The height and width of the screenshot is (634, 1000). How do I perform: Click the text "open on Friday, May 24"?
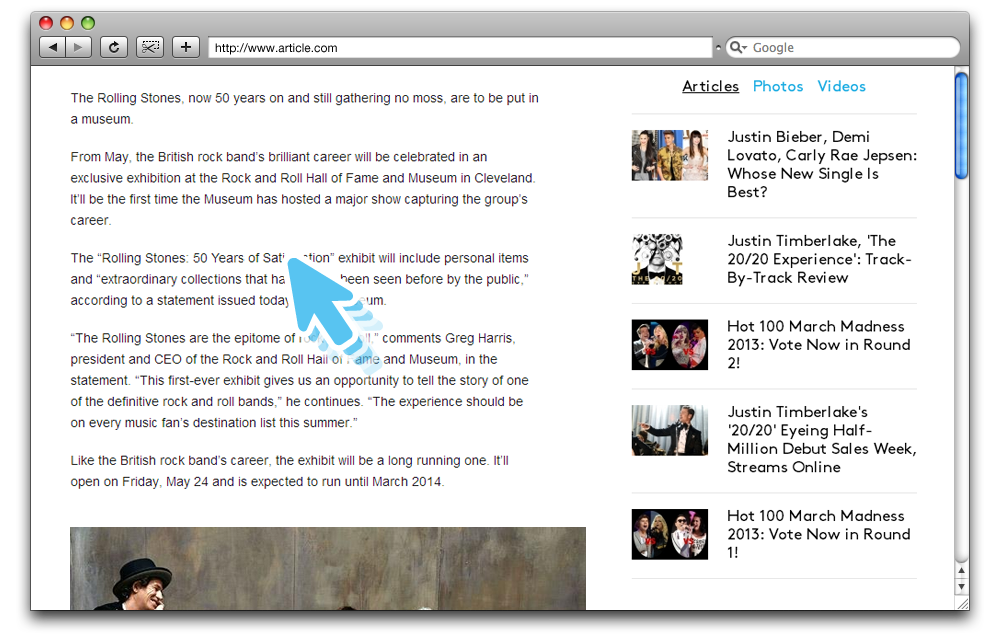click(140, 482)
